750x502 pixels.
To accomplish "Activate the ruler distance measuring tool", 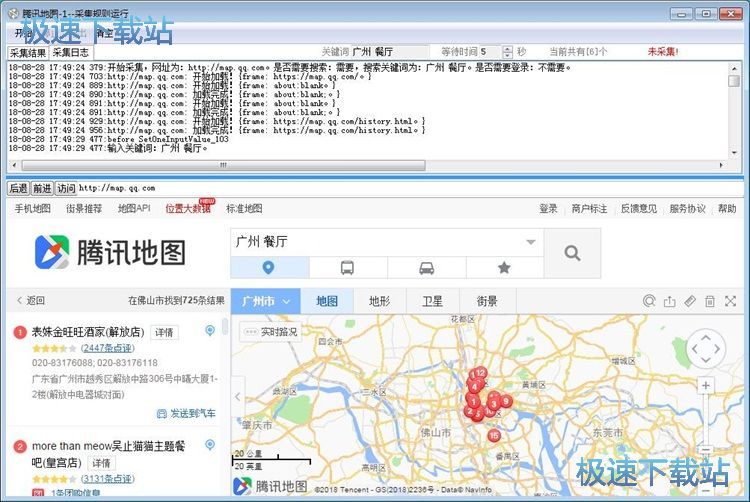I will [x=690, y=301].
